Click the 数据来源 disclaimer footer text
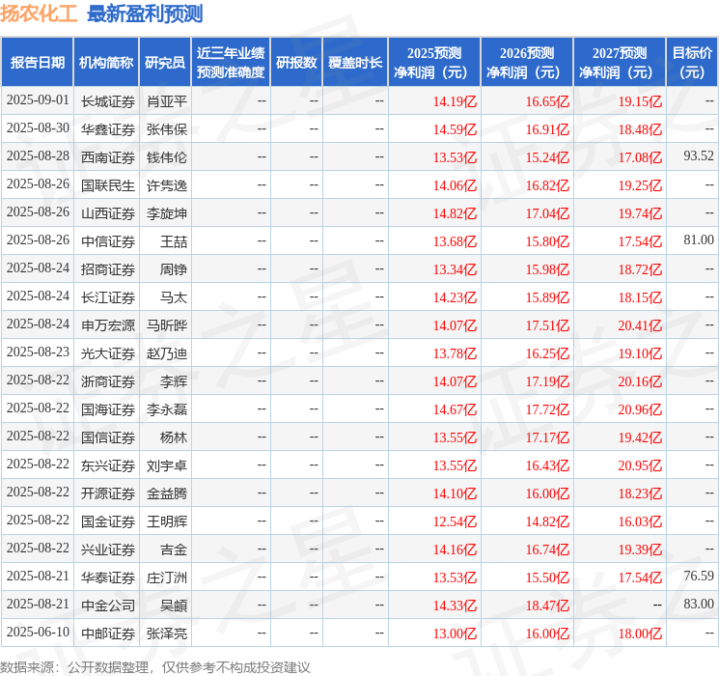719x676 pixels. click(155, 667)
